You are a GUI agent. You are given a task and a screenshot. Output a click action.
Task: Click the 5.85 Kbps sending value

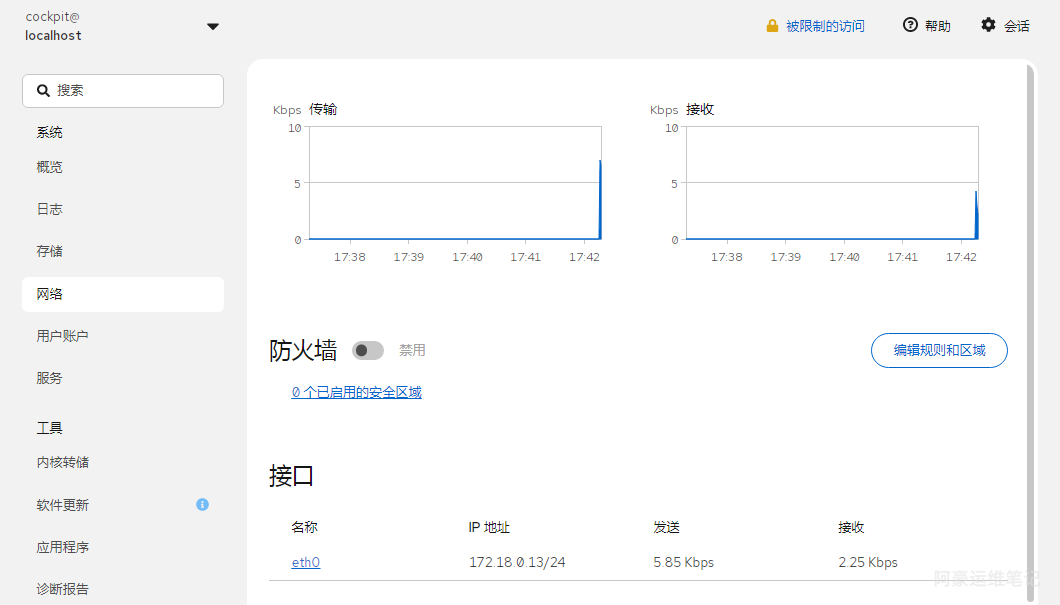coord(683,562)
